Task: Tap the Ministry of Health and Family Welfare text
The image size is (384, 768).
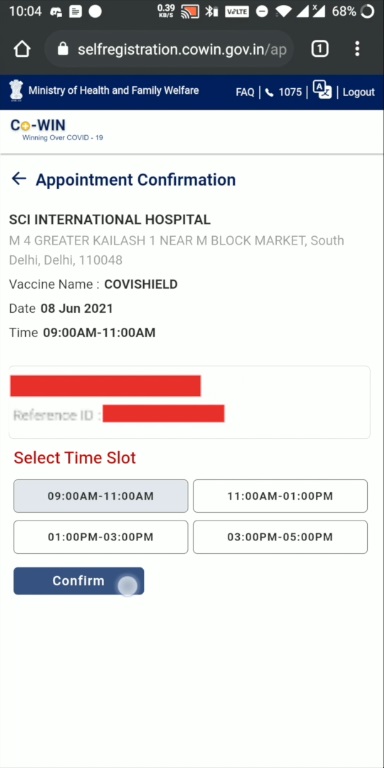Action: coord(114,90)
